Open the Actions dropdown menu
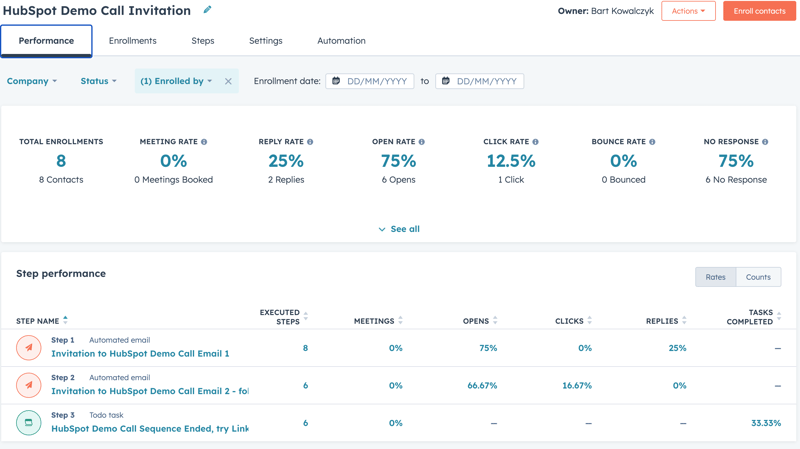 pos(688,11)
